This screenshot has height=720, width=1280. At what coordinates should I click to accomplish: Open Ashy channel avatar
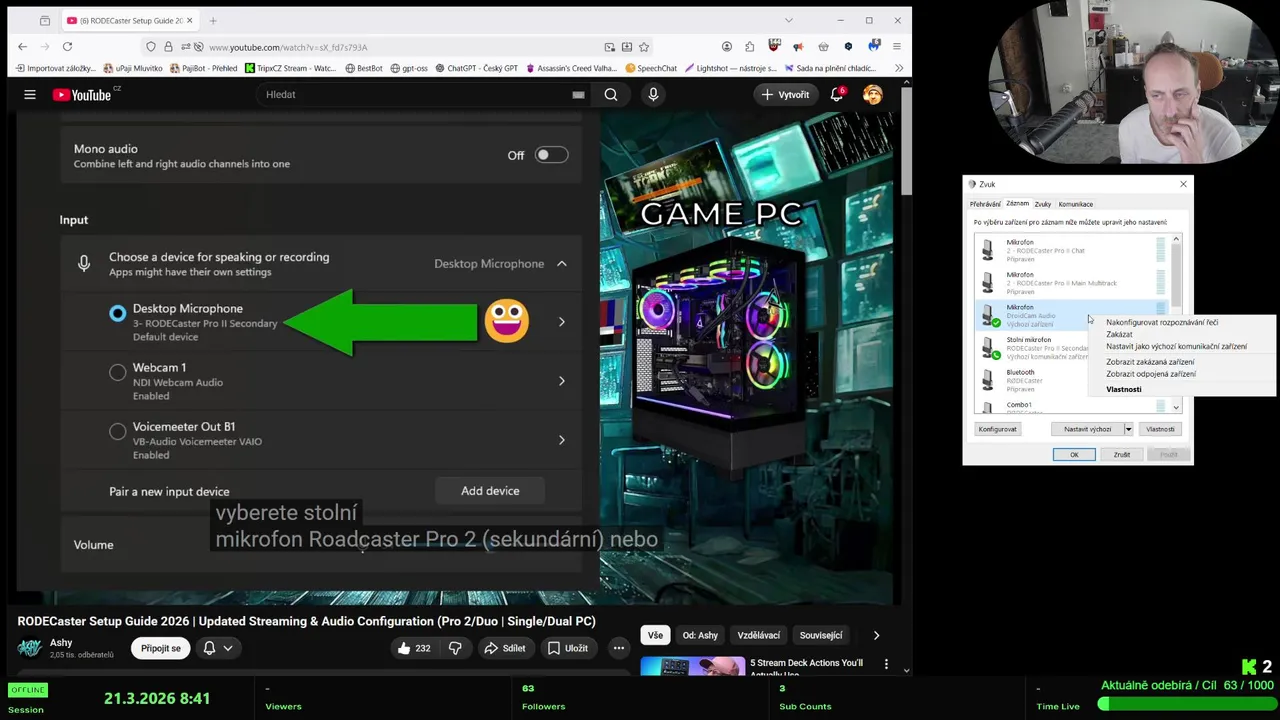[x=30, y=648]
